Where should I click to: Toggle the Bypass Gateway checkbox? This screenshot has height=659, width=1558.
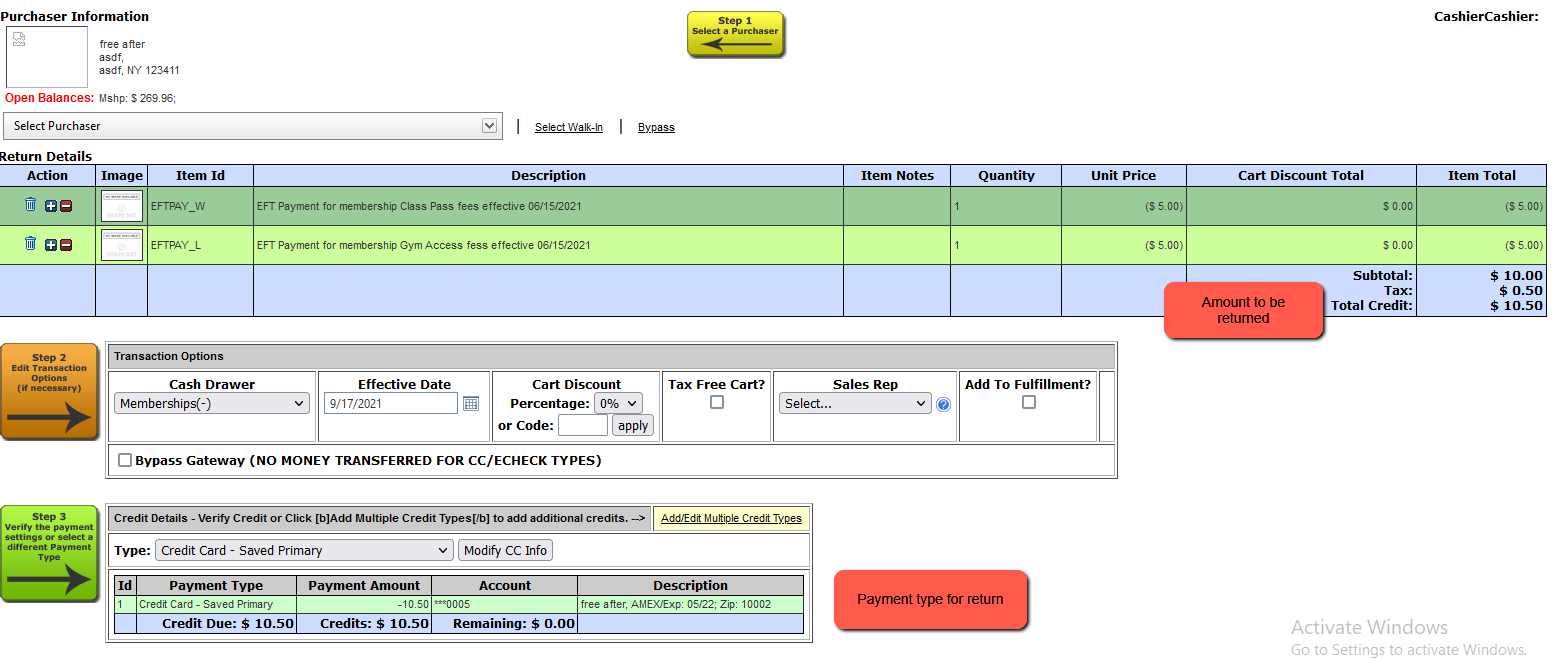pos(125,460)
